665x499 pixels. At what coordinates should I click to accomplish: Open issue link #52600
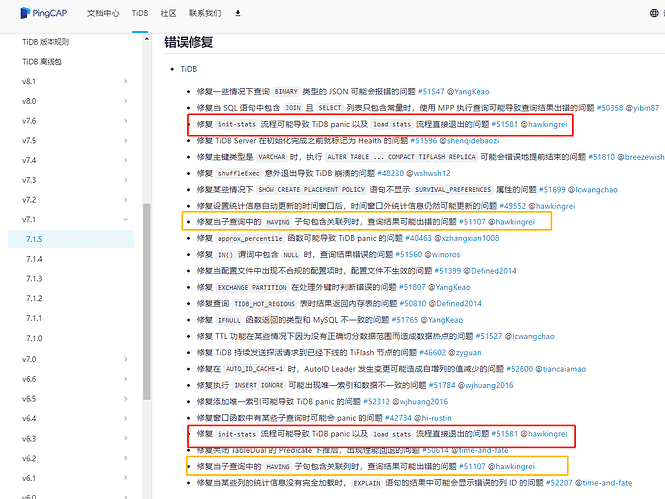pyautogui.click(x=520, y=369)
